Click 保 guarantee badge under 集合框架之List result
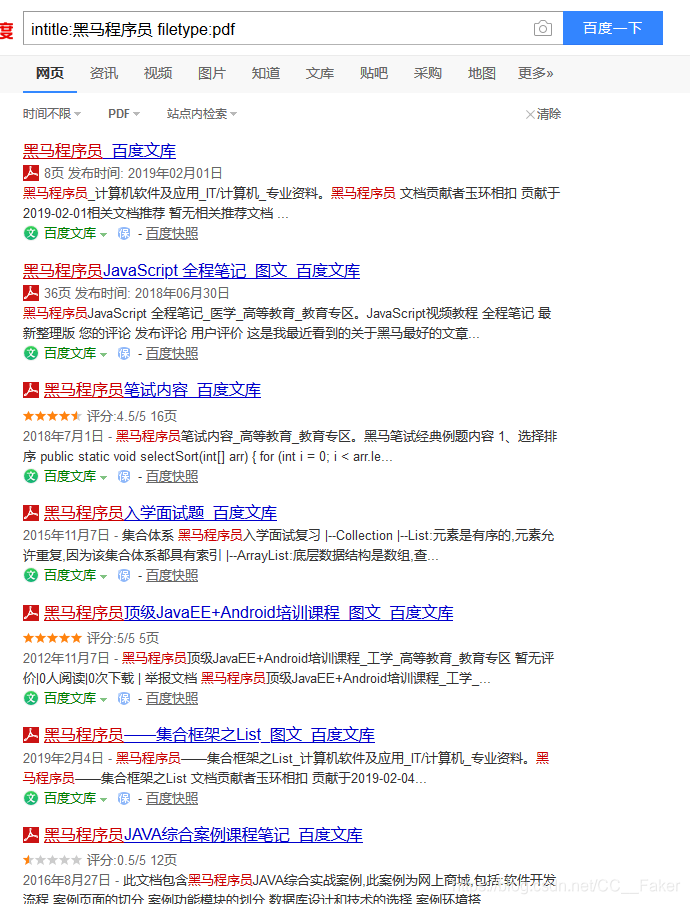690x904 pixels. pyautogui.click(x=124, y=798)
